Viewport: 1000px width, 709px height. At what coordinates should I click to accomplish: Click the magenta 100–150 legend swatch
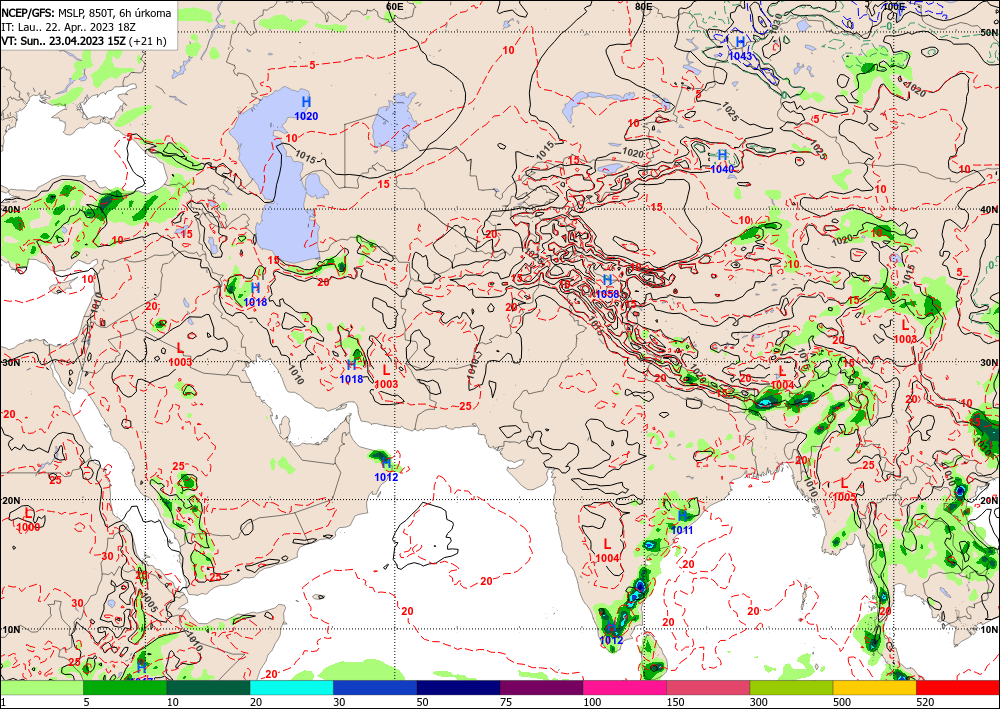pyautogui.click(x=625, y=688)
